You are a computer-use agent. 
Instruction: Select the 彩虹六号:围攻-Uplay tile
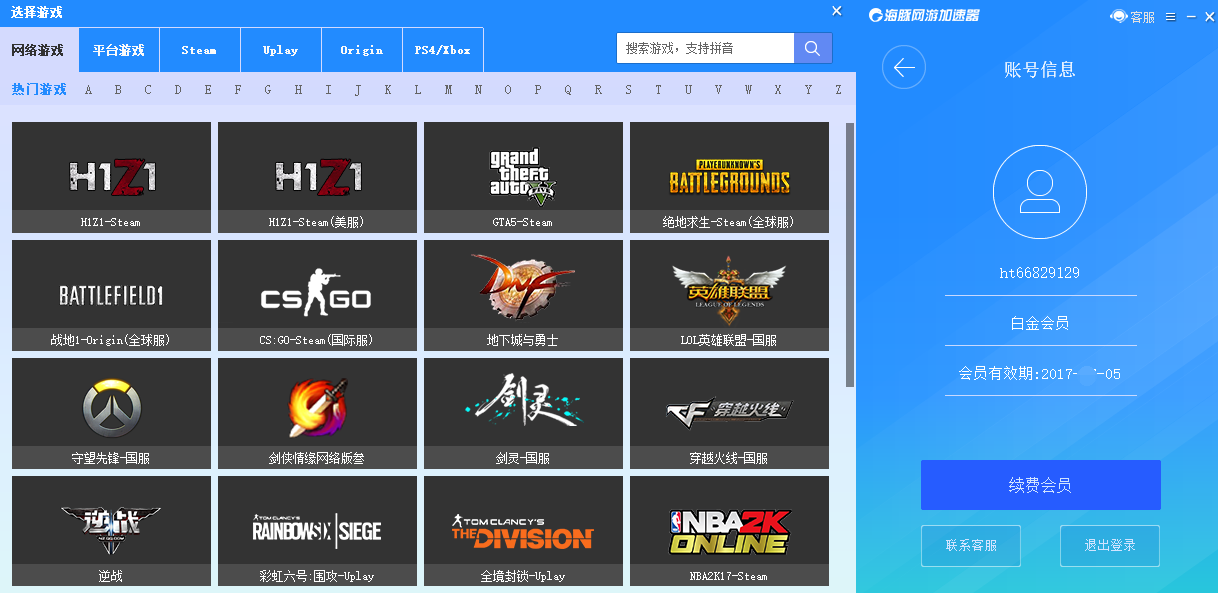[317, 531]
